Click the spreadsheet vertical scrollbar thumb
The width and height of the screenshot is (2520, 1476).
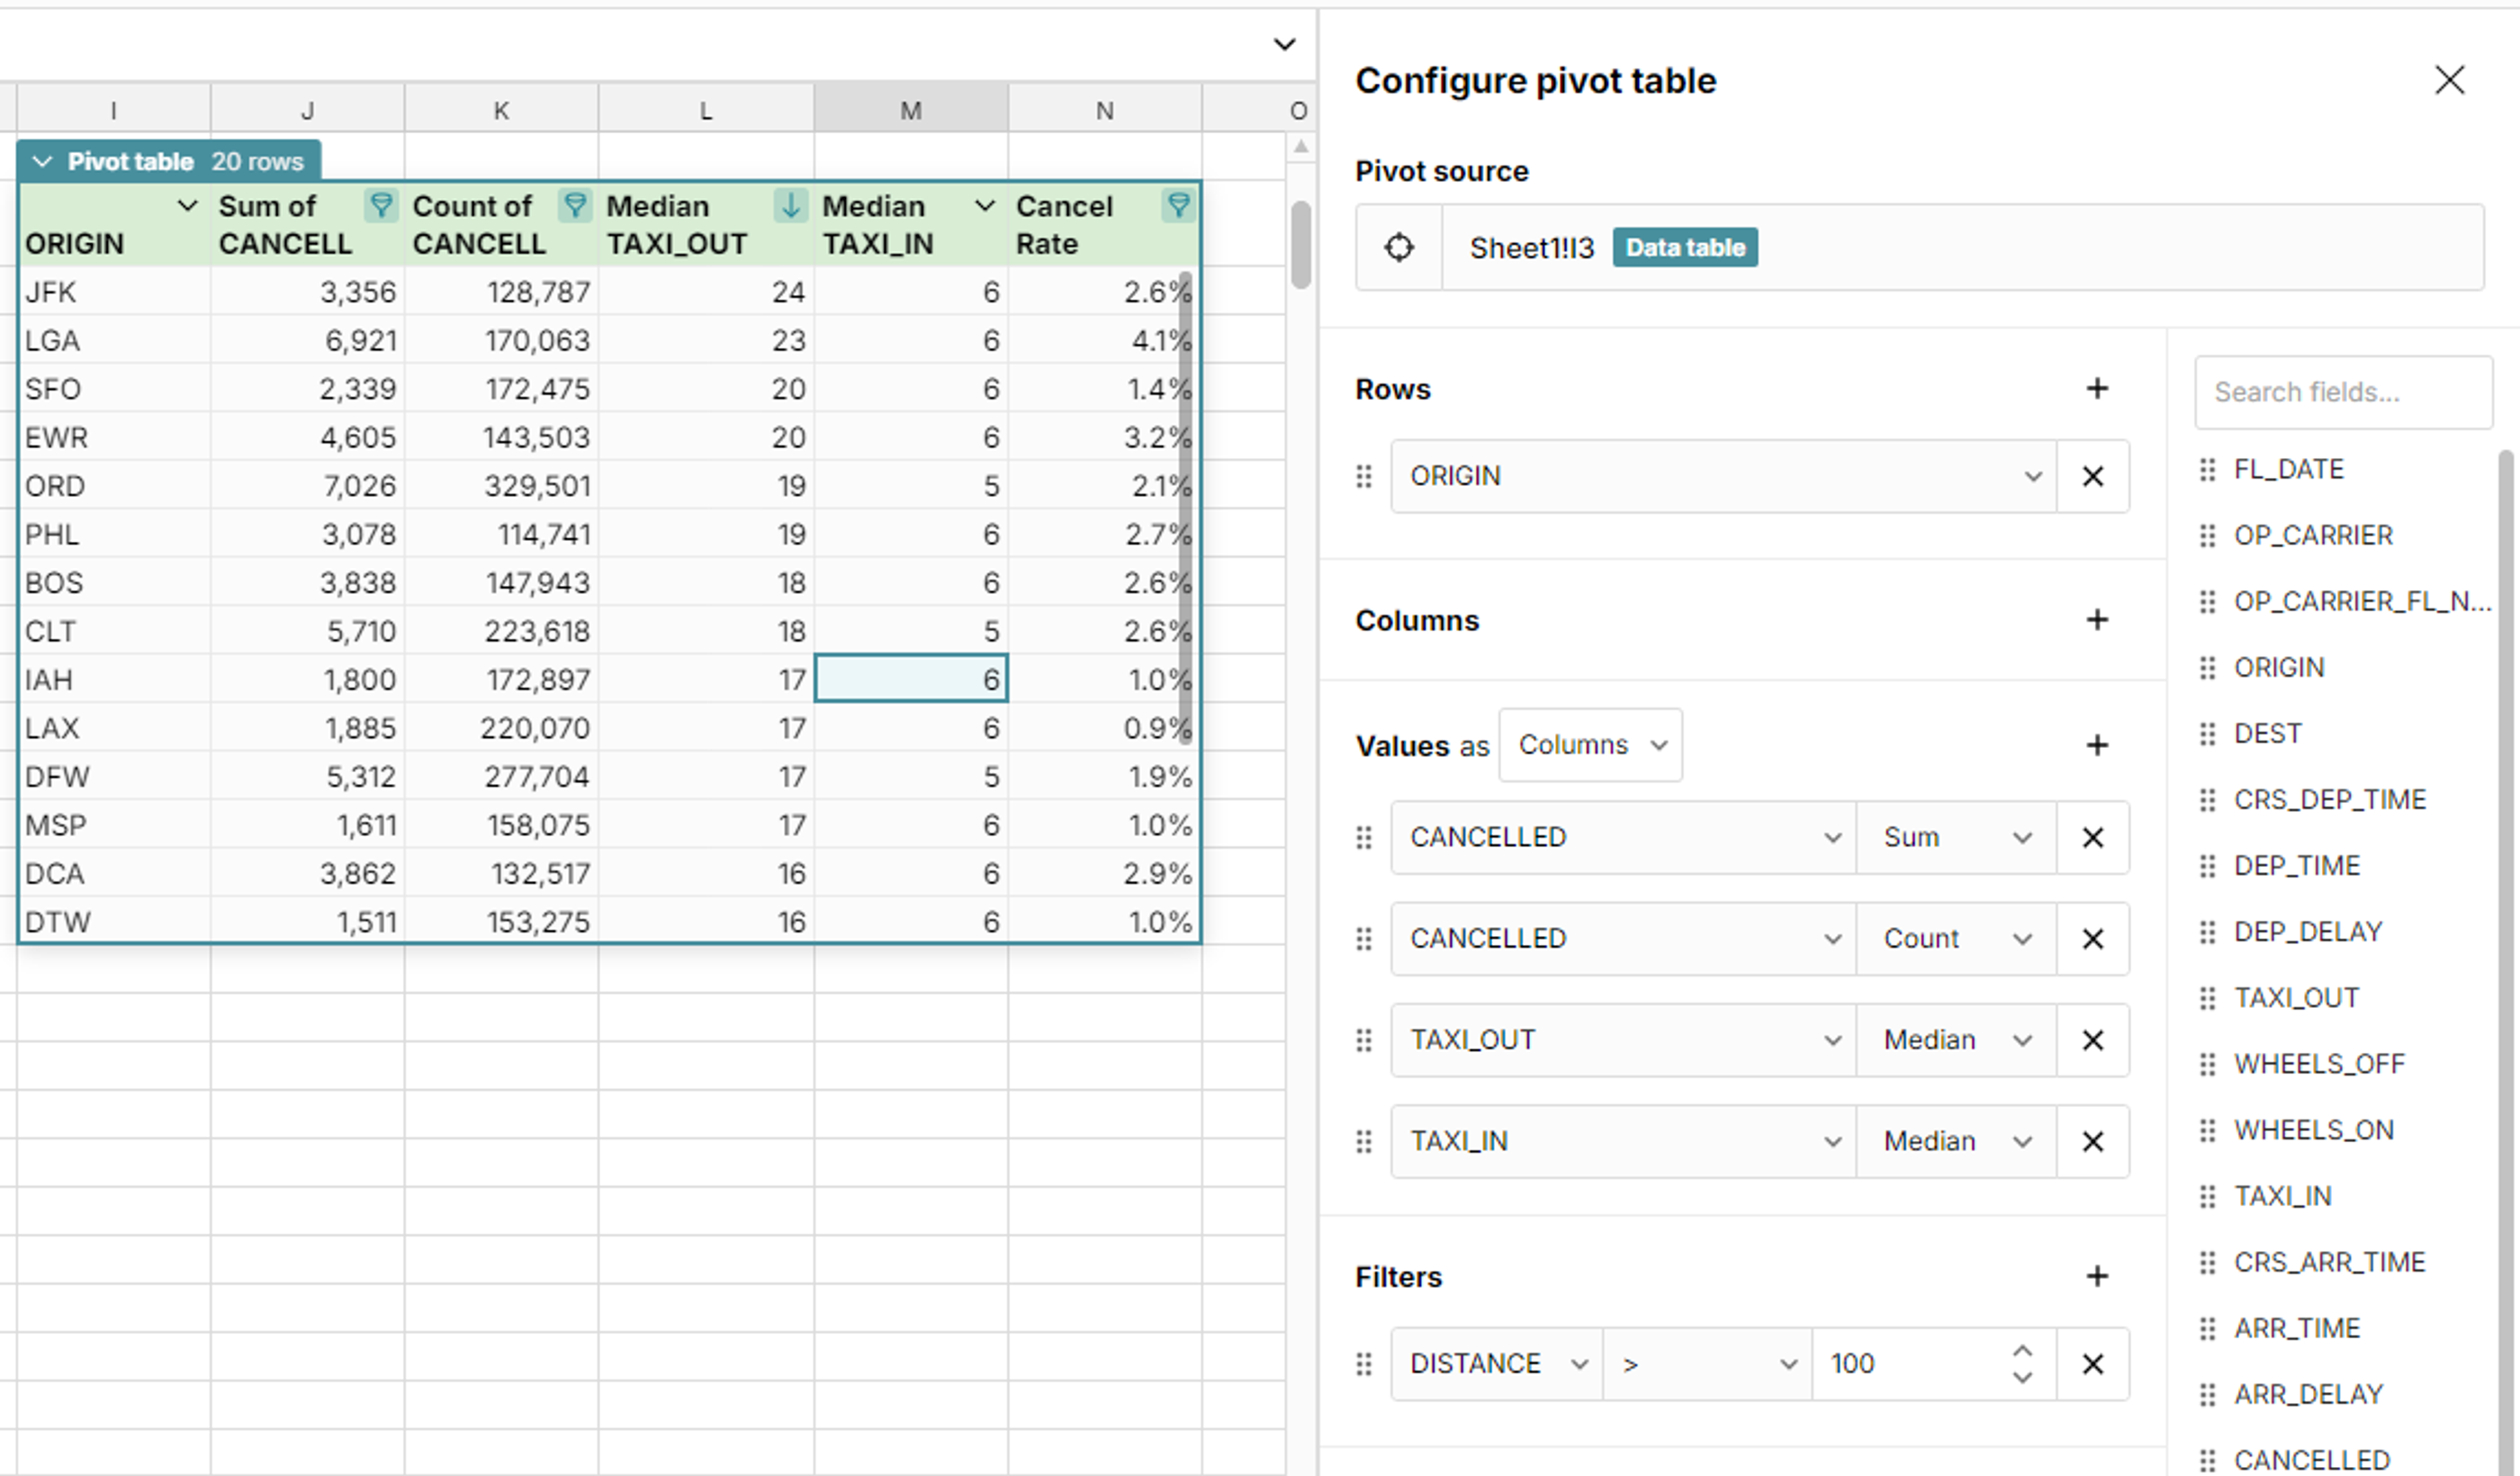tap(1300, 245)
